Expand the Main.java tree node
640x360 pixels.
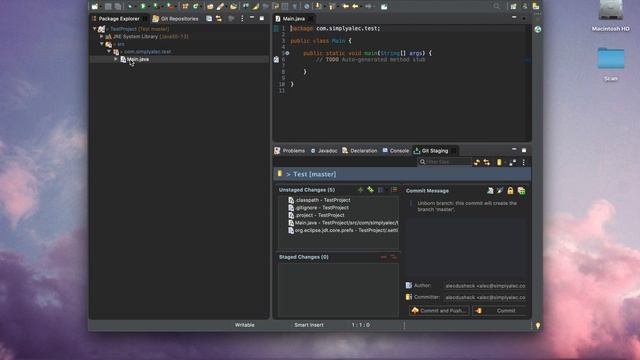[116, 59]
